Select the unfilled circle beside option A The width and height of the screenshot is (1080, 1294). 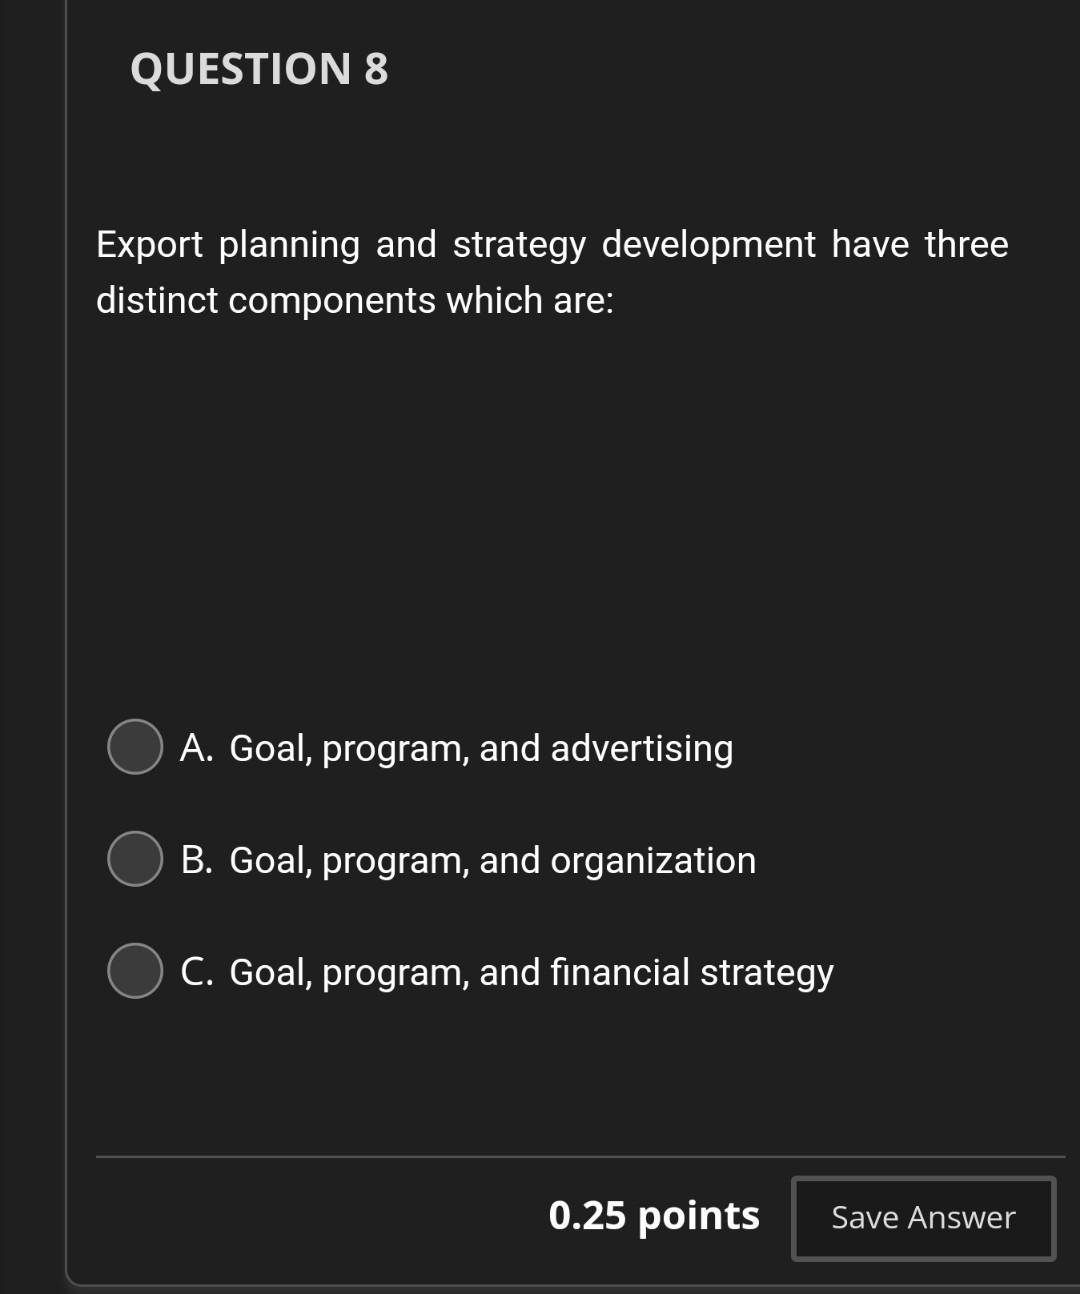(x=135, y=747)
